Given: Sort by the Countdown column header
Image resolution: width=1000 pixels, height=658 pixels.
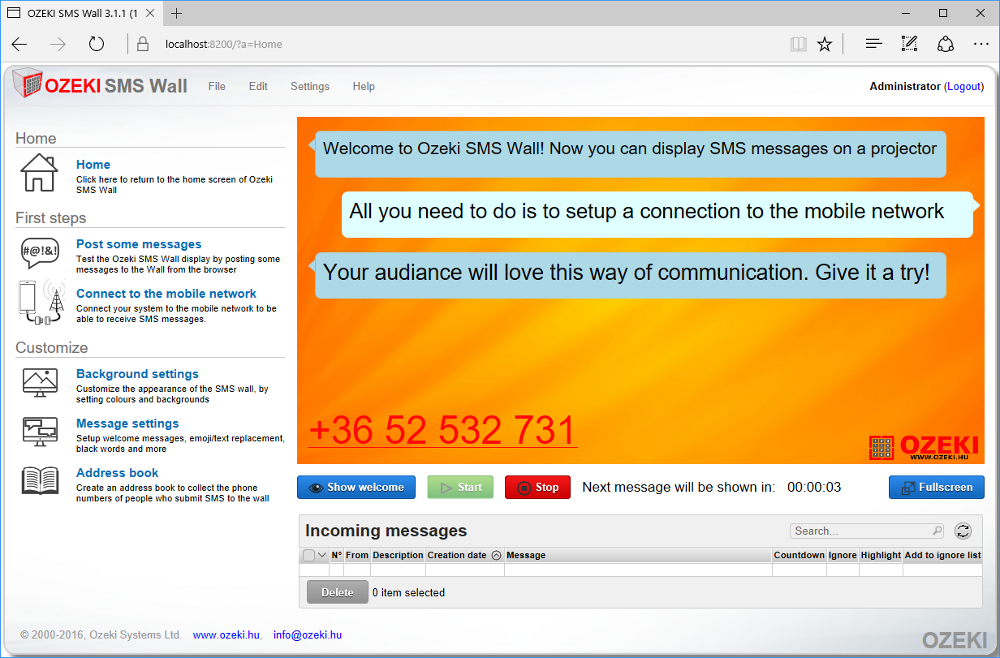Looking at the screenshot, I should [x=799, y=555].
